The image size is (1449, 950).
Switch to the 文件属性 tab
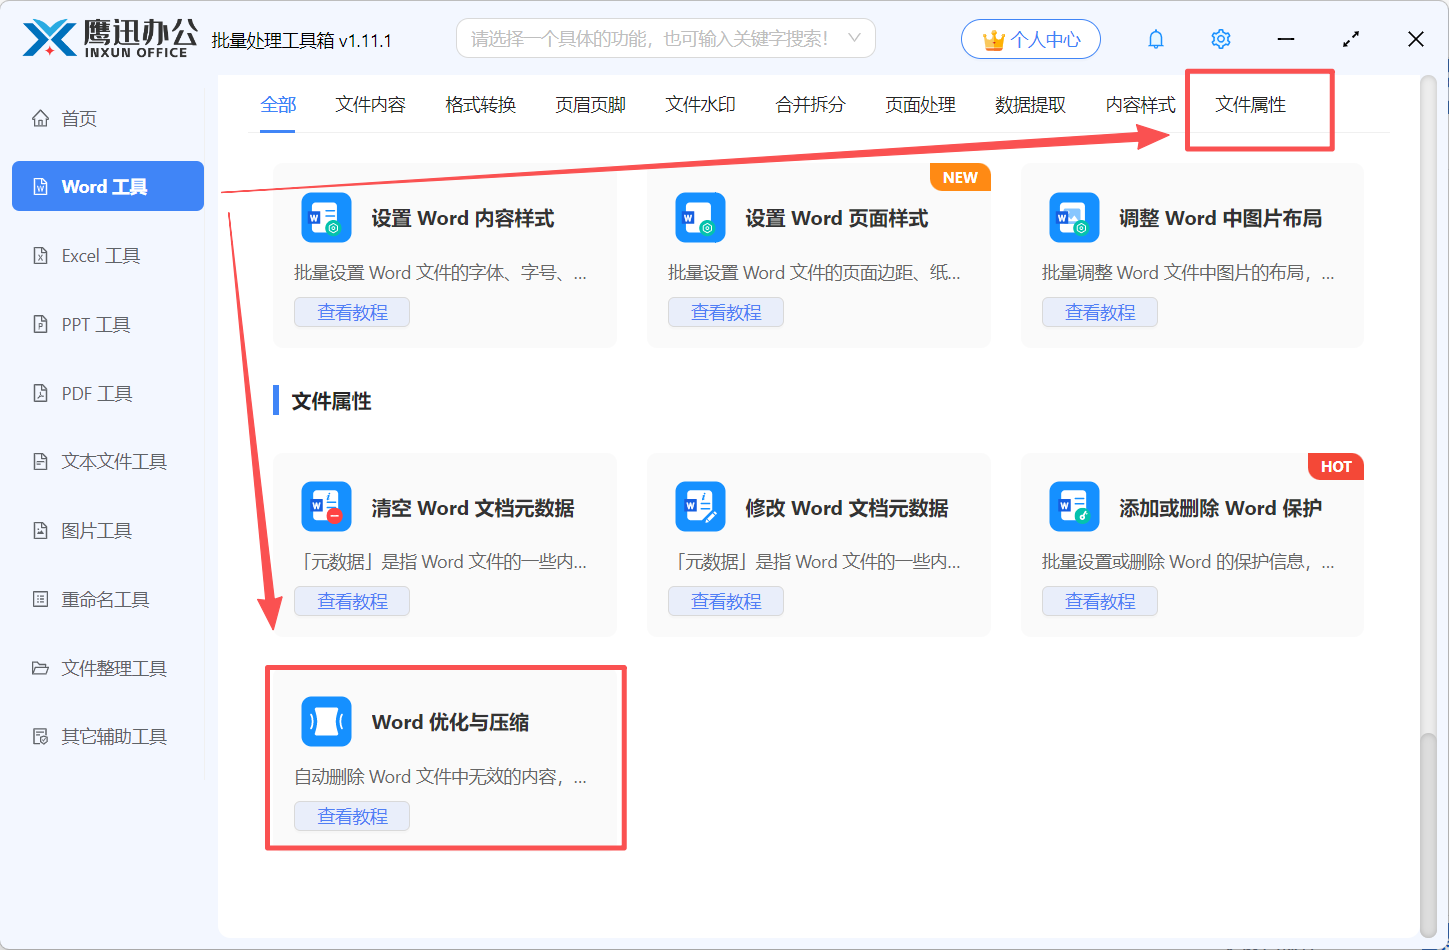point(1251,105)
